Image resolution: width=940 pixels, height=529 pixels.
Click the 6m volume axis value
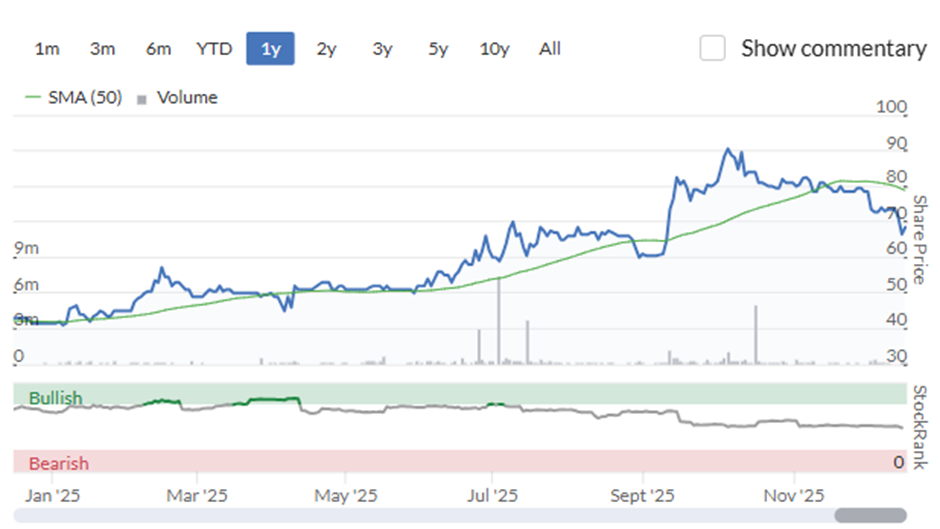pyautogui.click(x=26, y=284)
